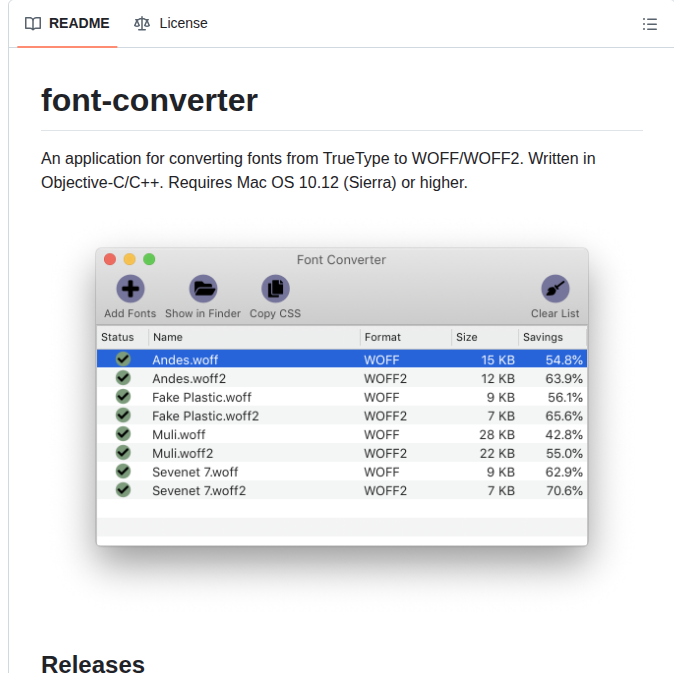Click the checkmark status of Fake Plastic.woff2
This screenshot has height=673, width=674.
(x=123, y=415)
